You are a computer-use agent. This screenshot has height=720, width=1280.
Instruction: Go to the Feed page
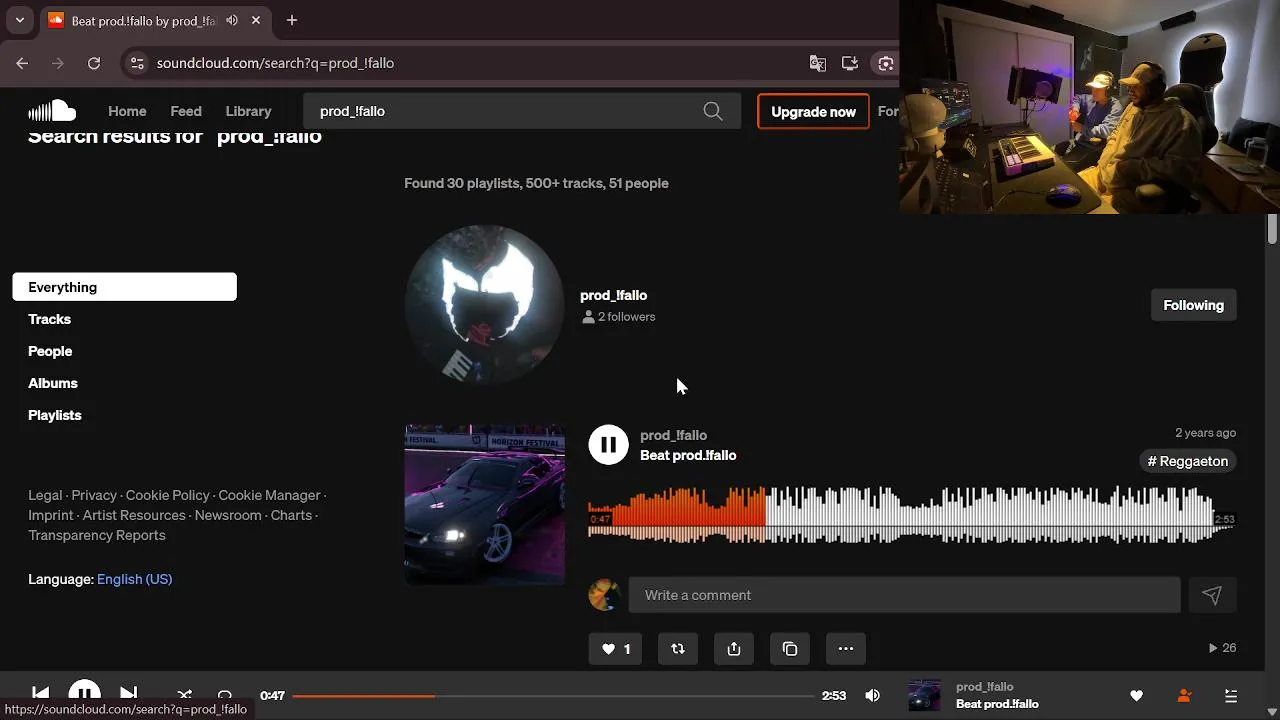tap(186, 111)
